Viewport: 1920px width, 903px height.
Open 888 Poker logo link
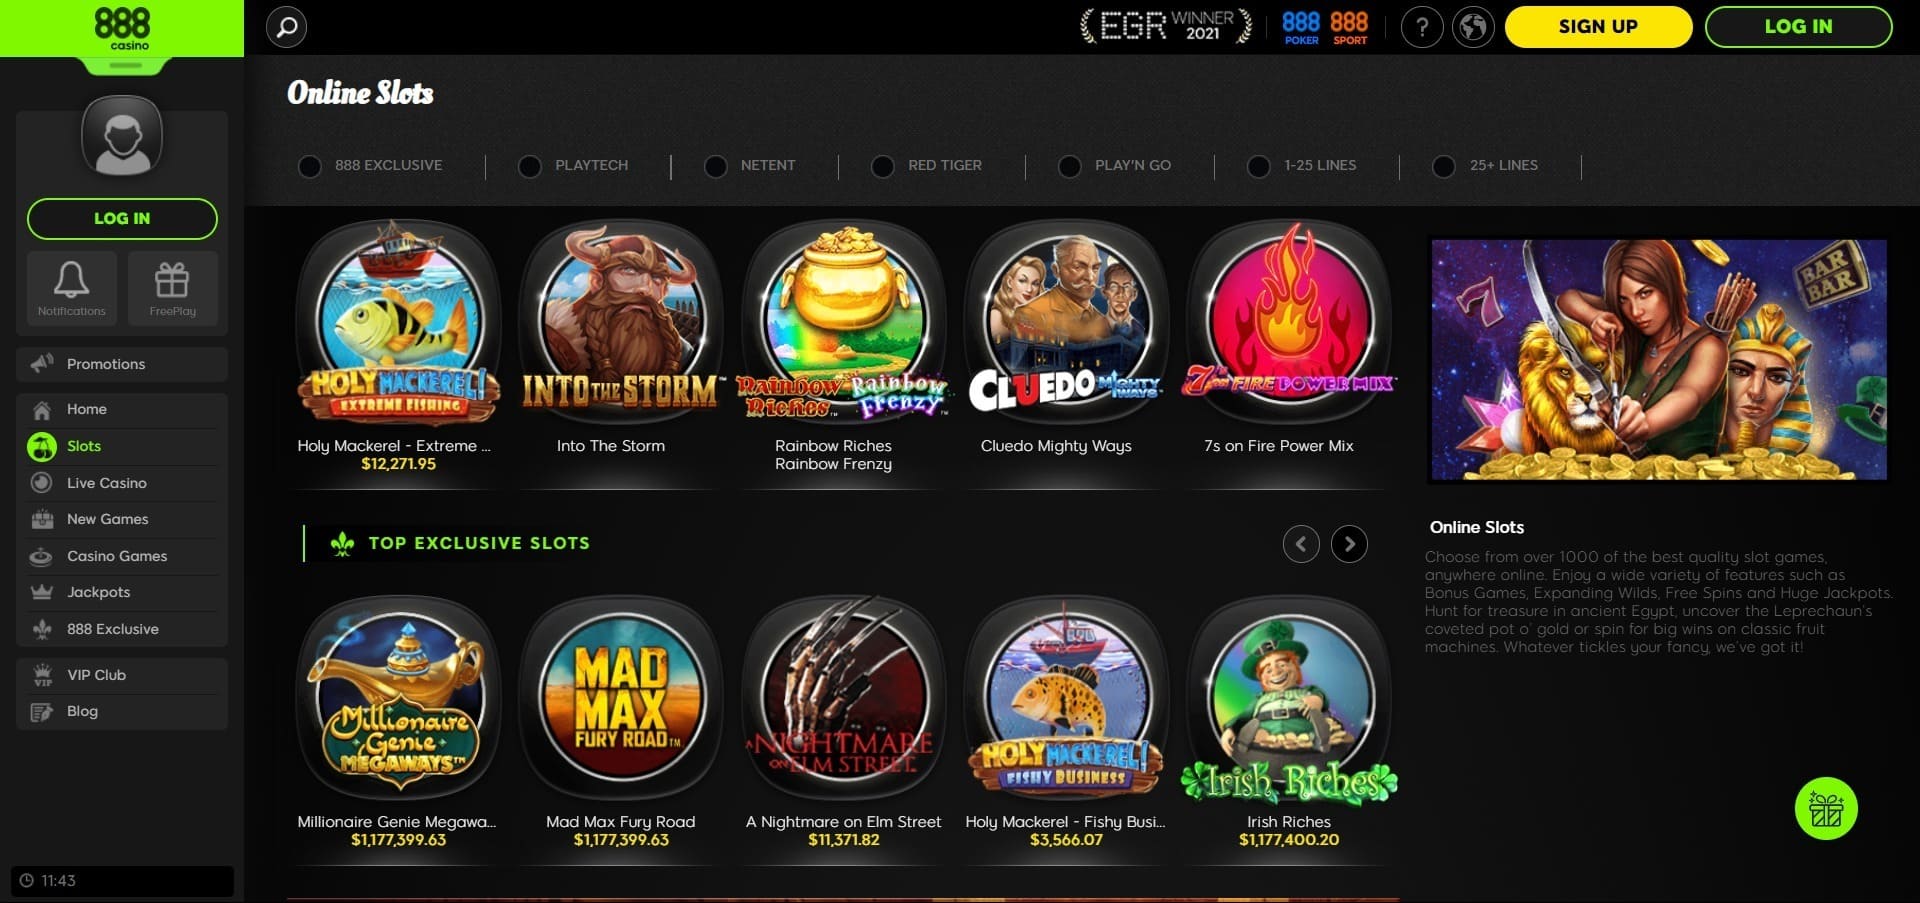pyautogui.click(x=1301, y=27)
